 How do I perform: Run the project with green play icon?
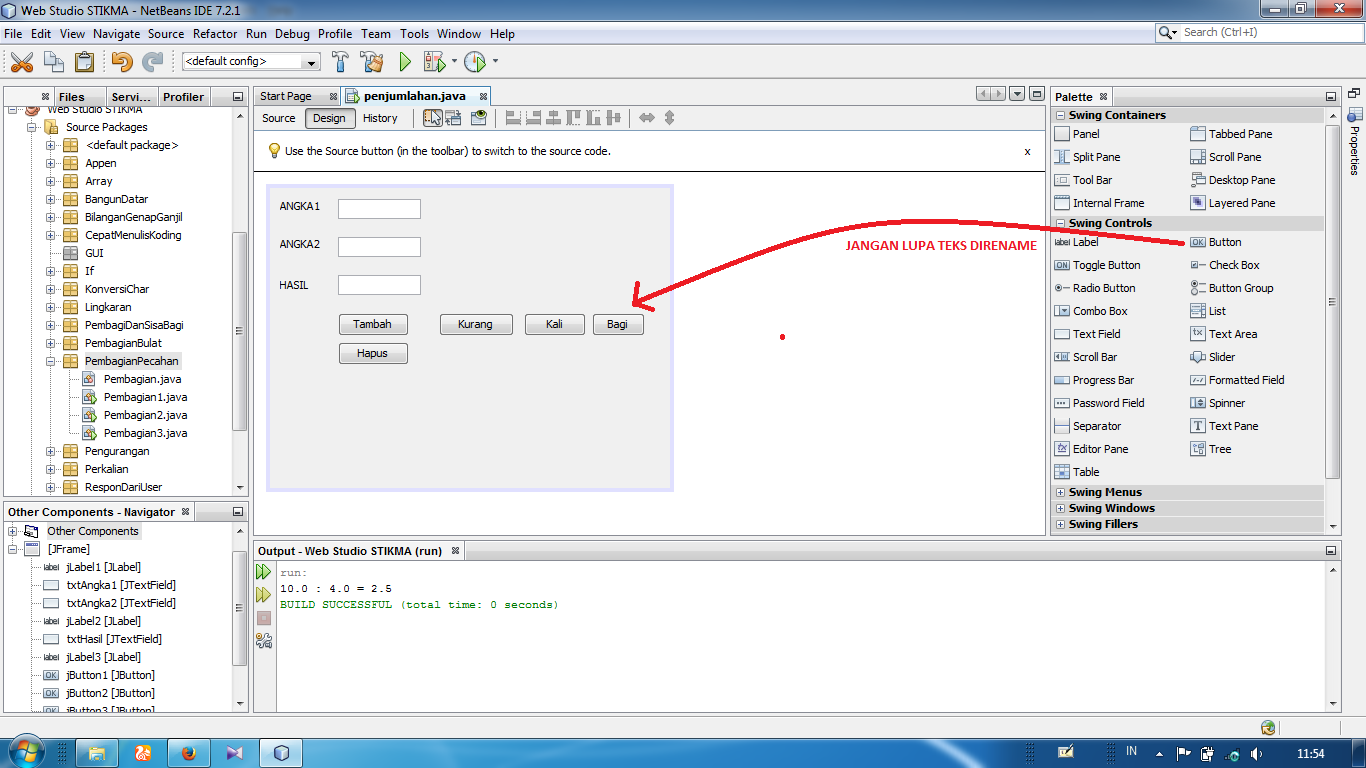click(405, 62)
